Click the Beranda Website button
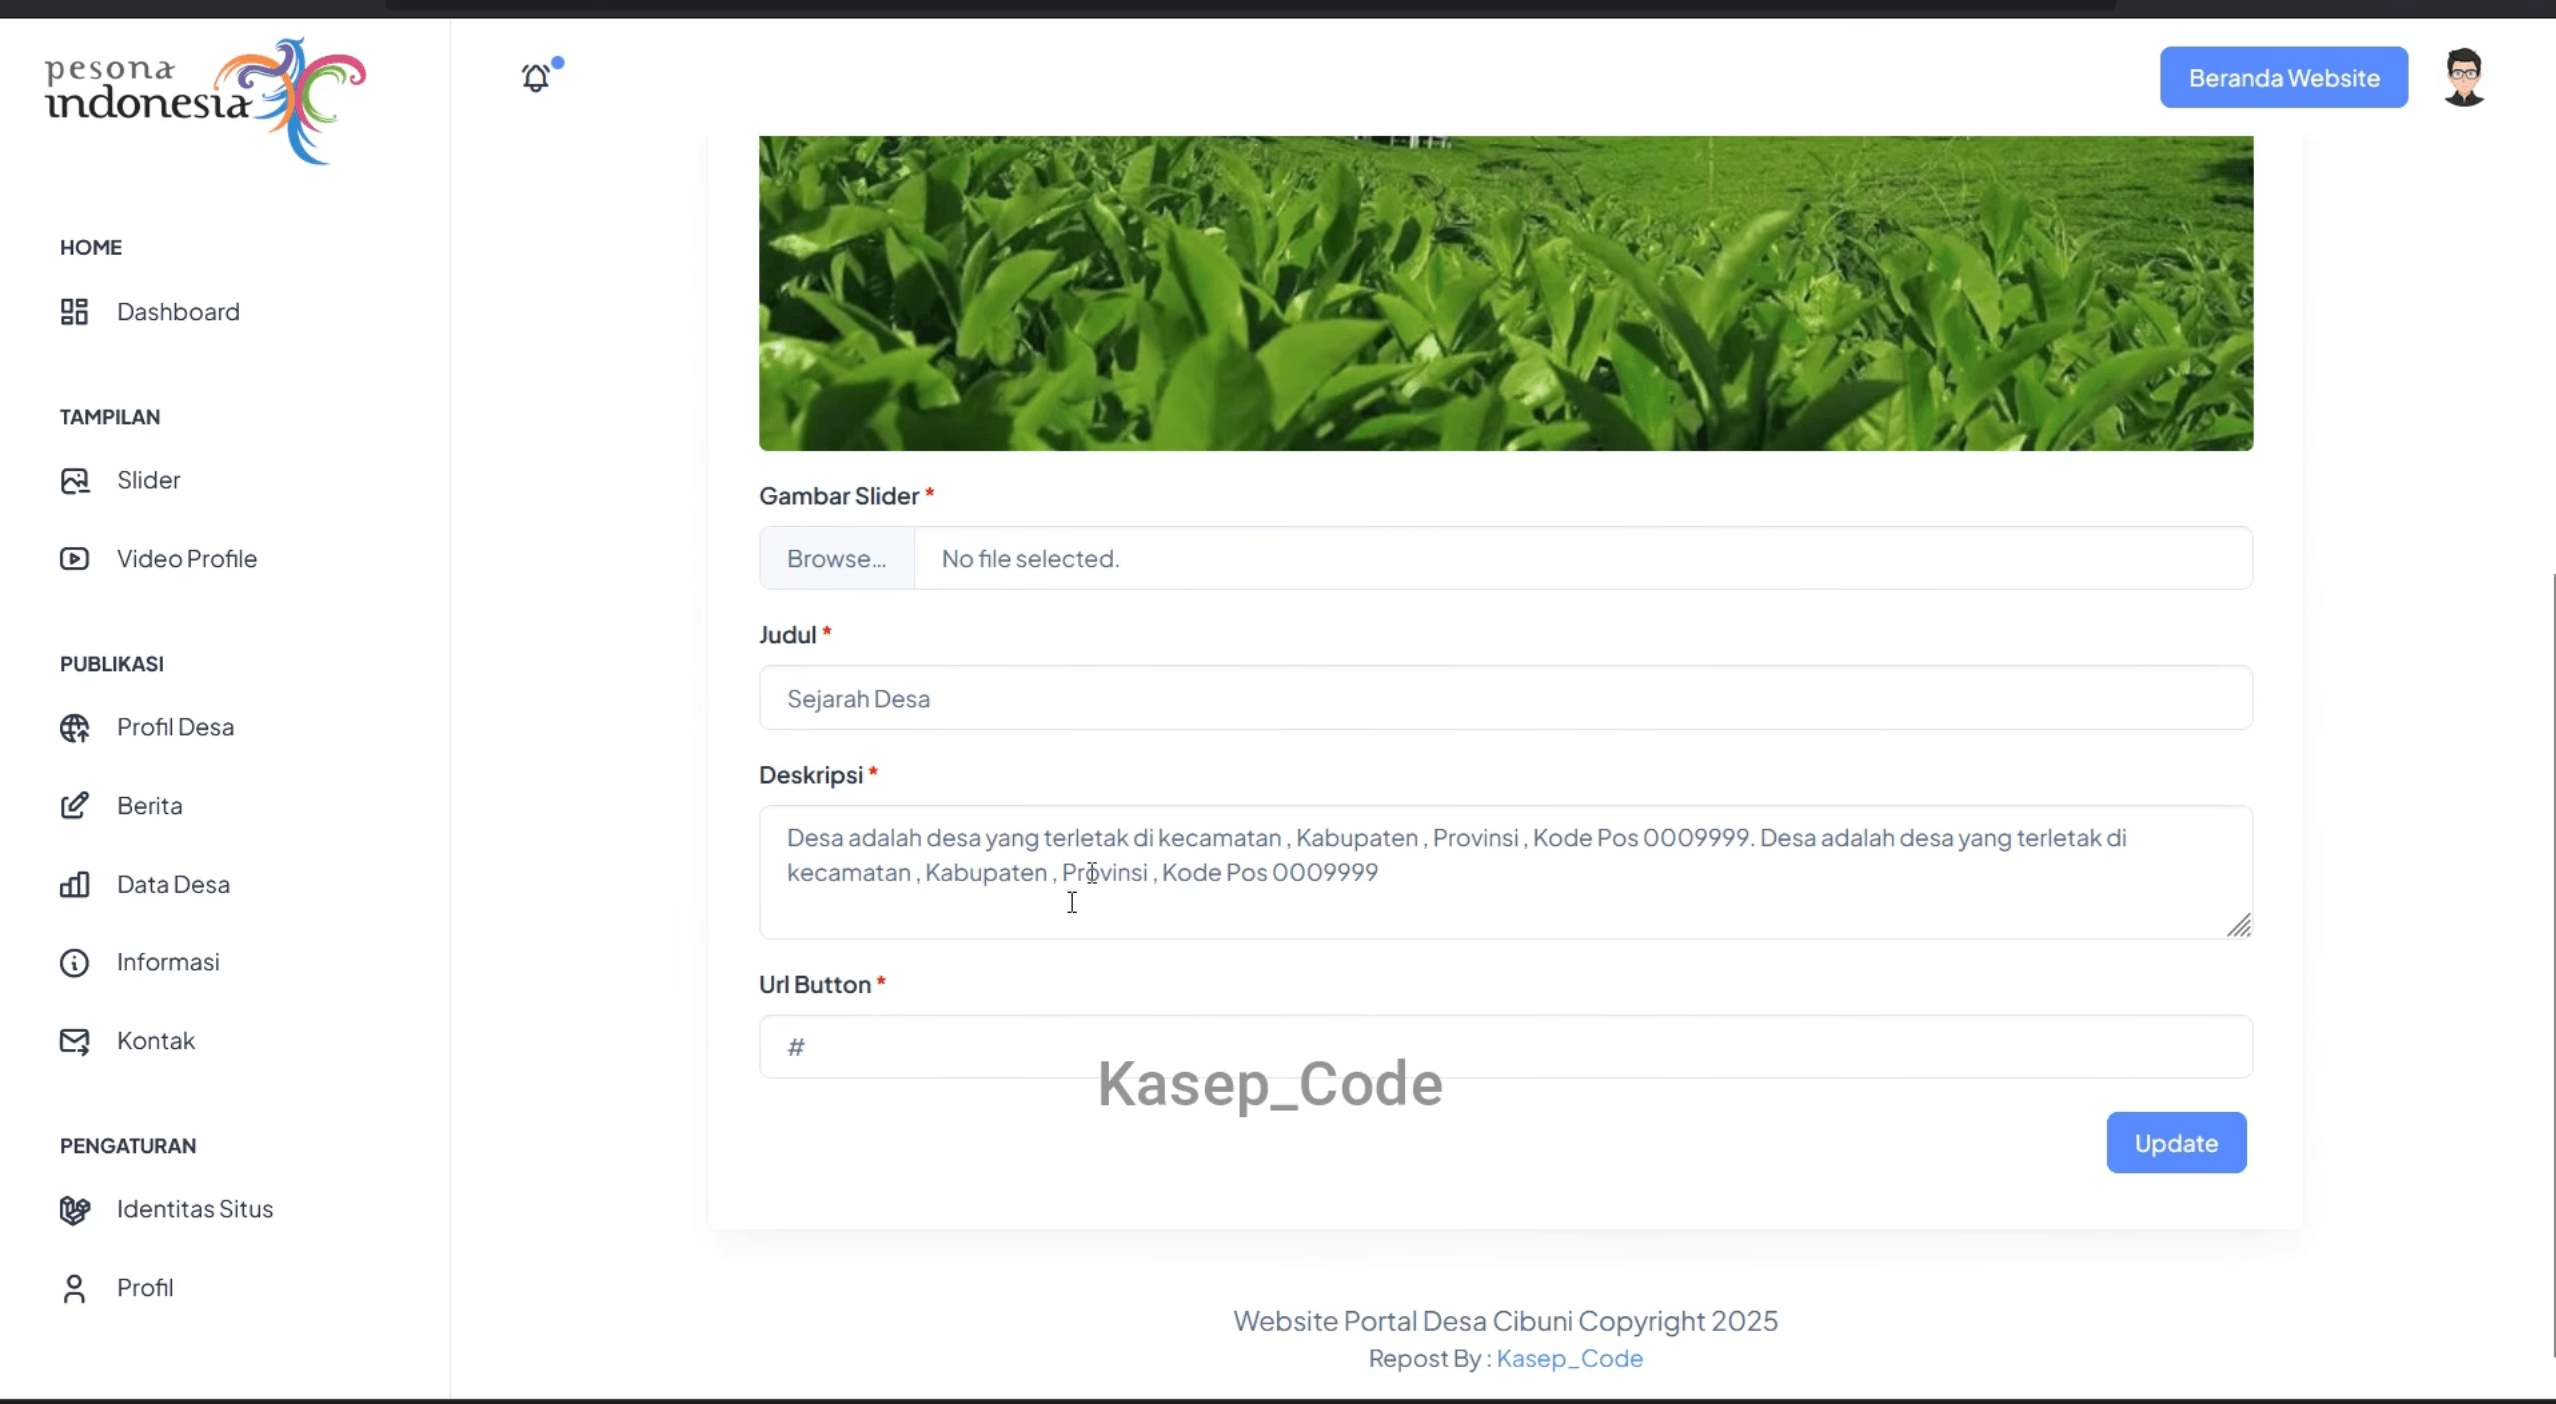The image size is (2556, 1404). pyautogui.click(x=2284, y=77)
